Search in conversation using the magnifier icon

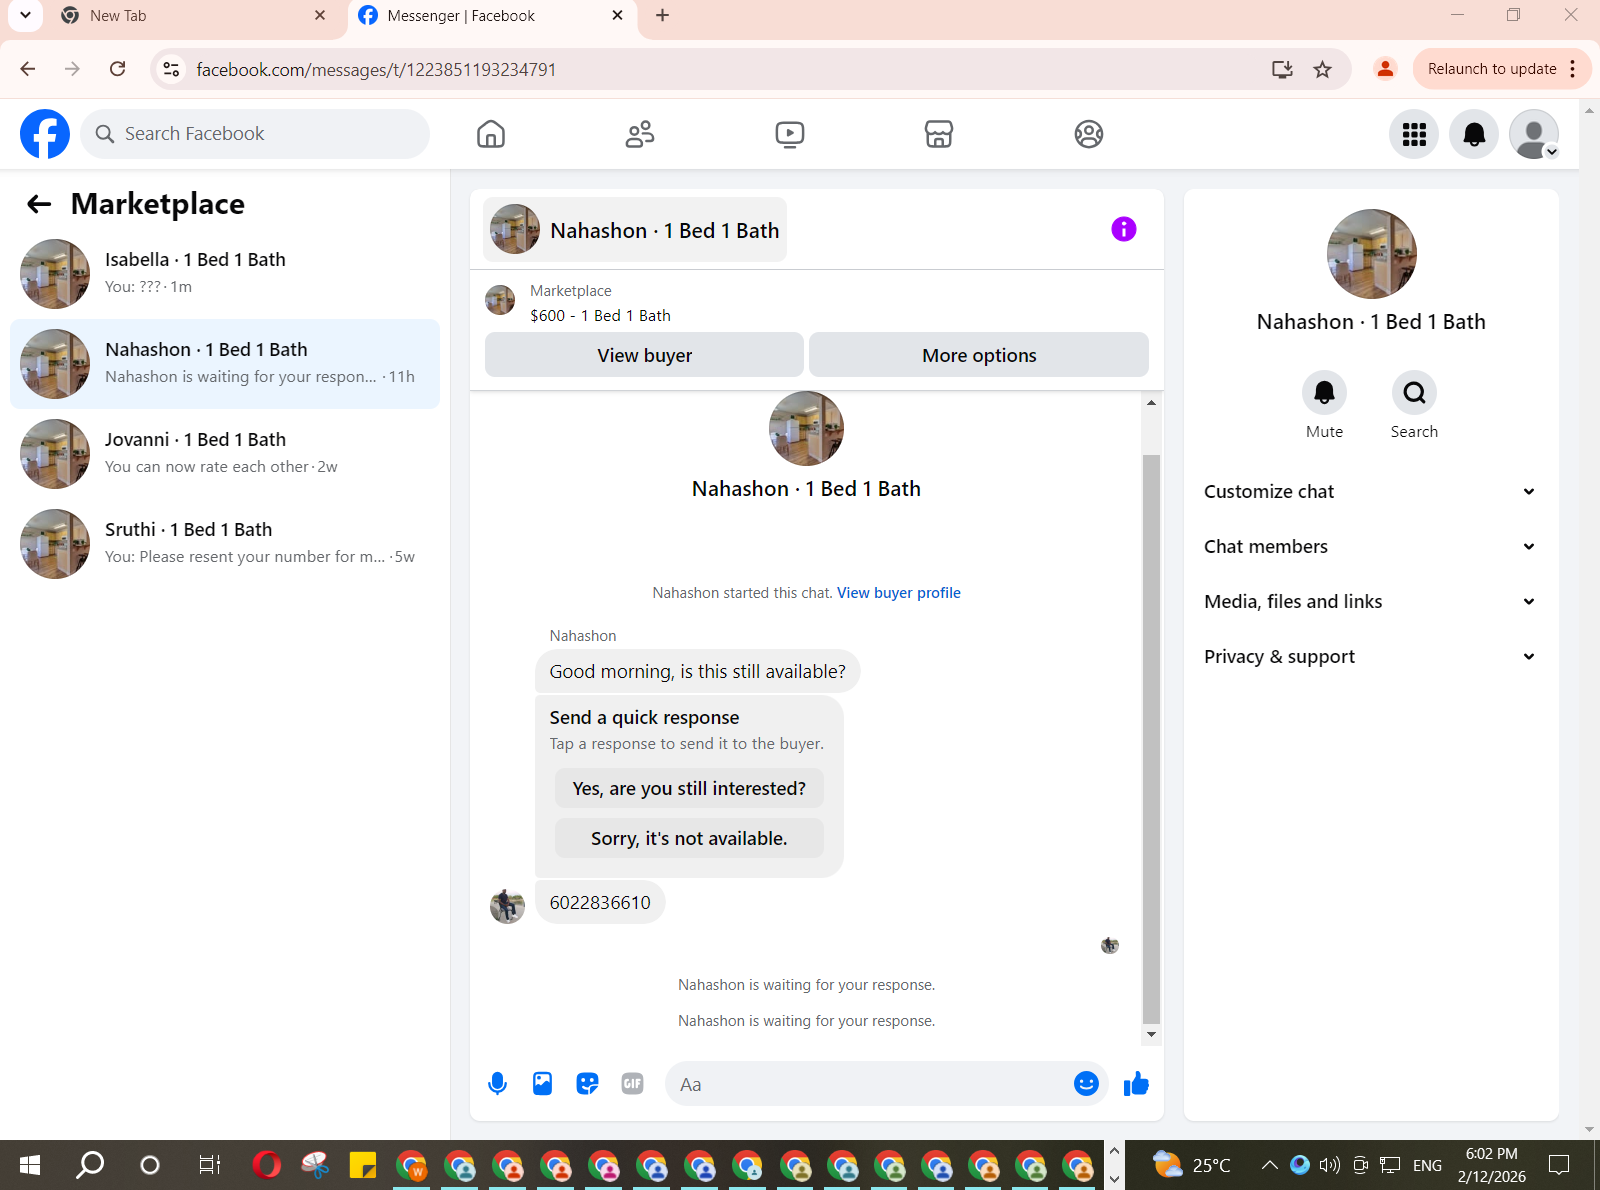[1414, 393]
